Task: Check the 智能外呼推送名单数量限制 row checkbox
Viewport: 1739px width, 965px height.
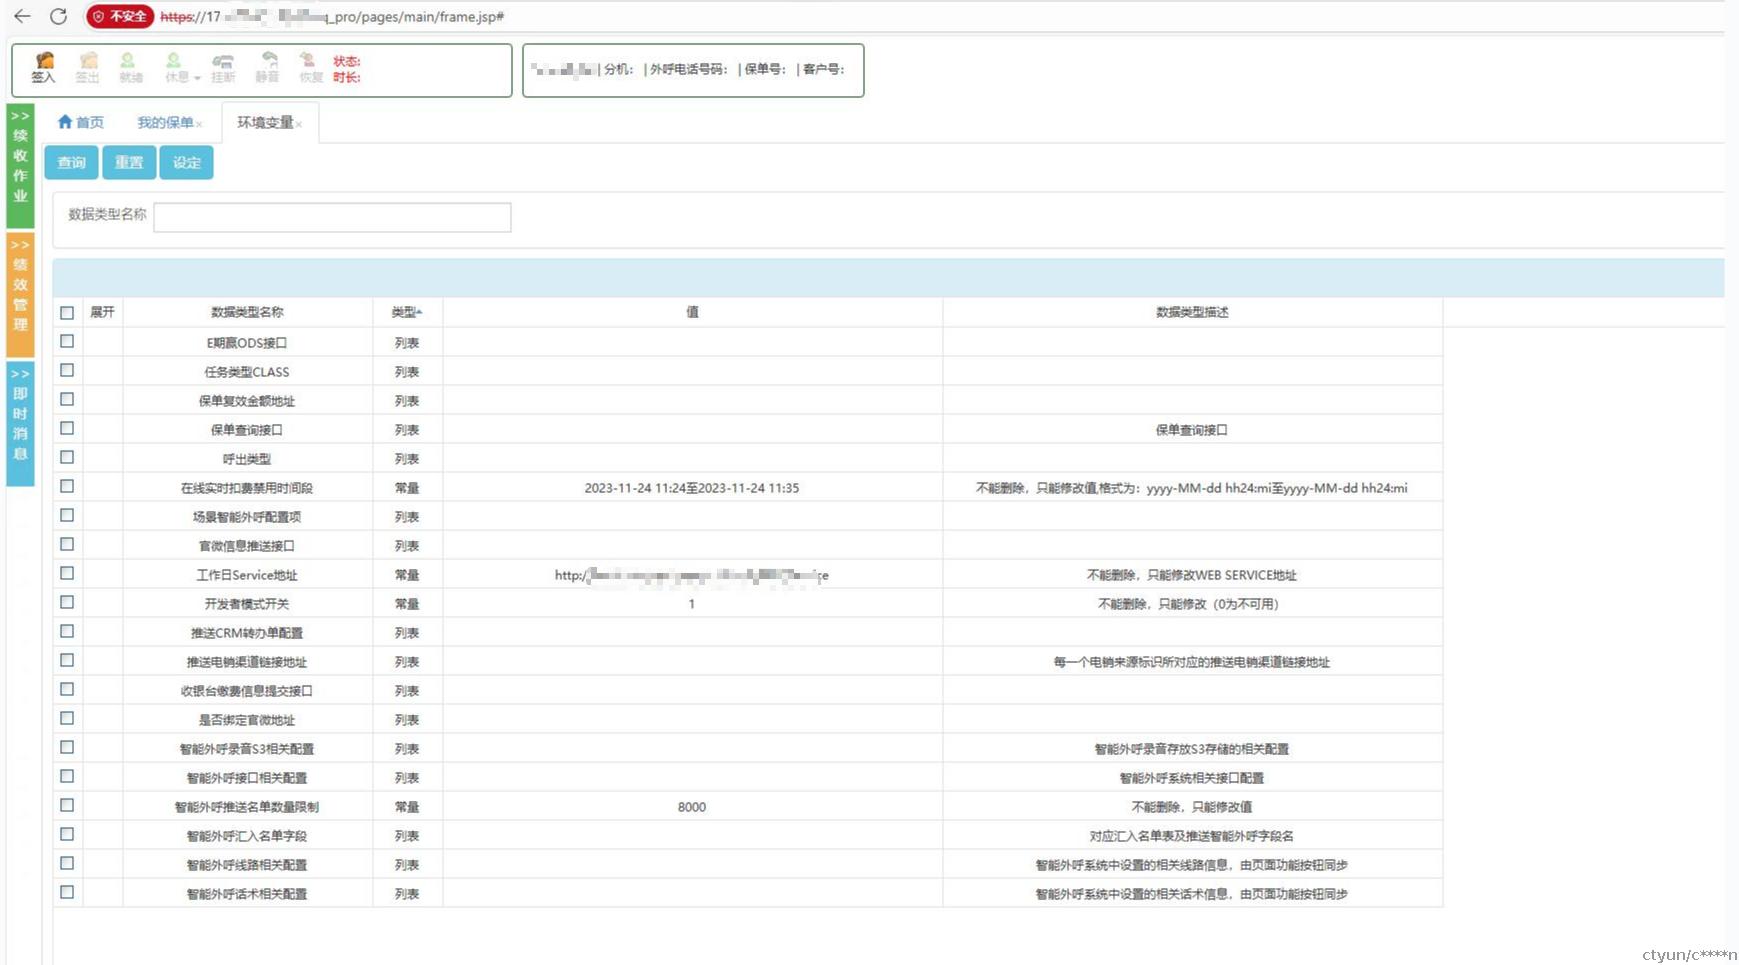Action: point(67,805)
